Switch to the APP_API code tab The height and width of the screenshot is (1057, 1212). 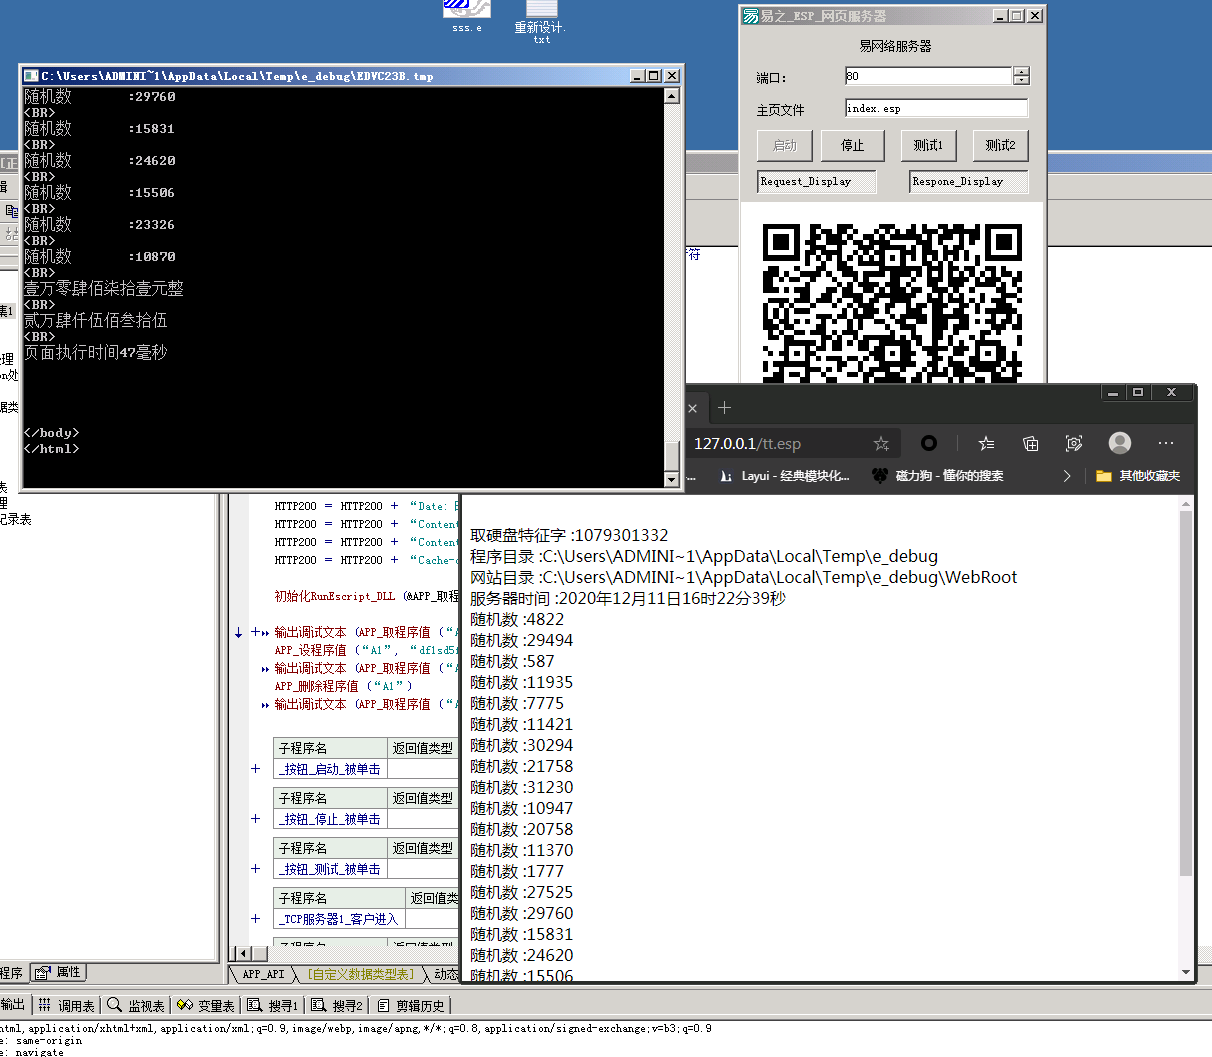coord(264,974)
